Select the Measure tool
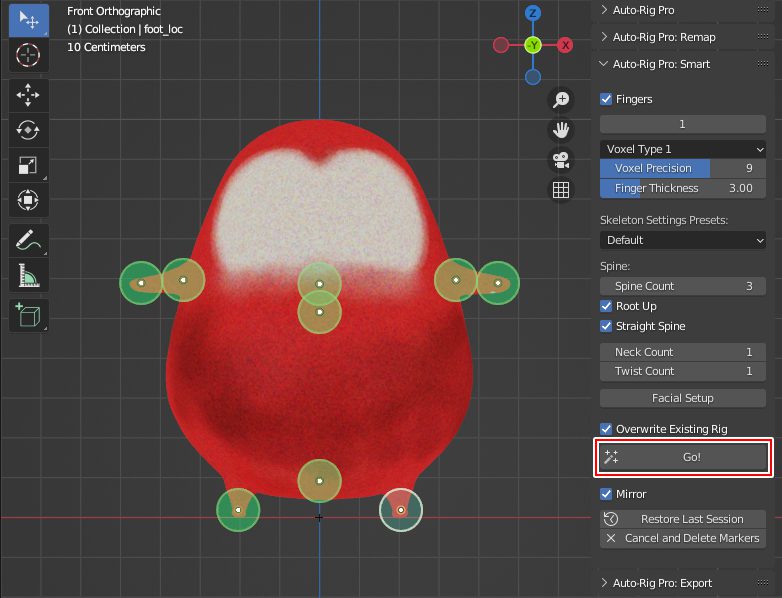 point(28,275)
